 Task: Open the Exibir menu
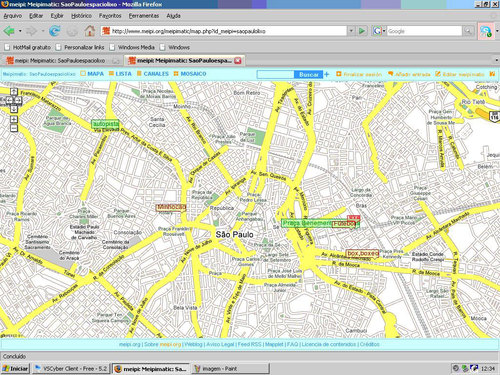tap(57, 16)
